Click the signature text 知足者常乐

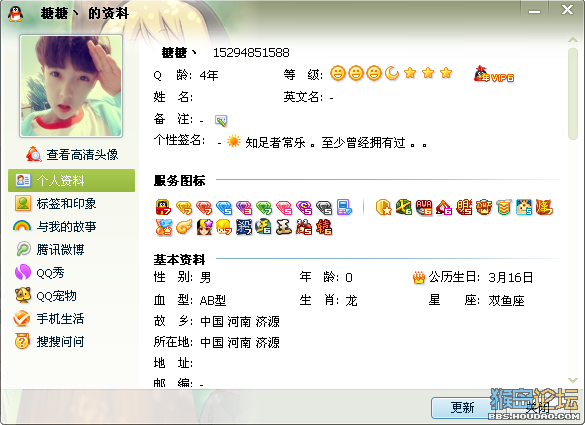[275, 143]
